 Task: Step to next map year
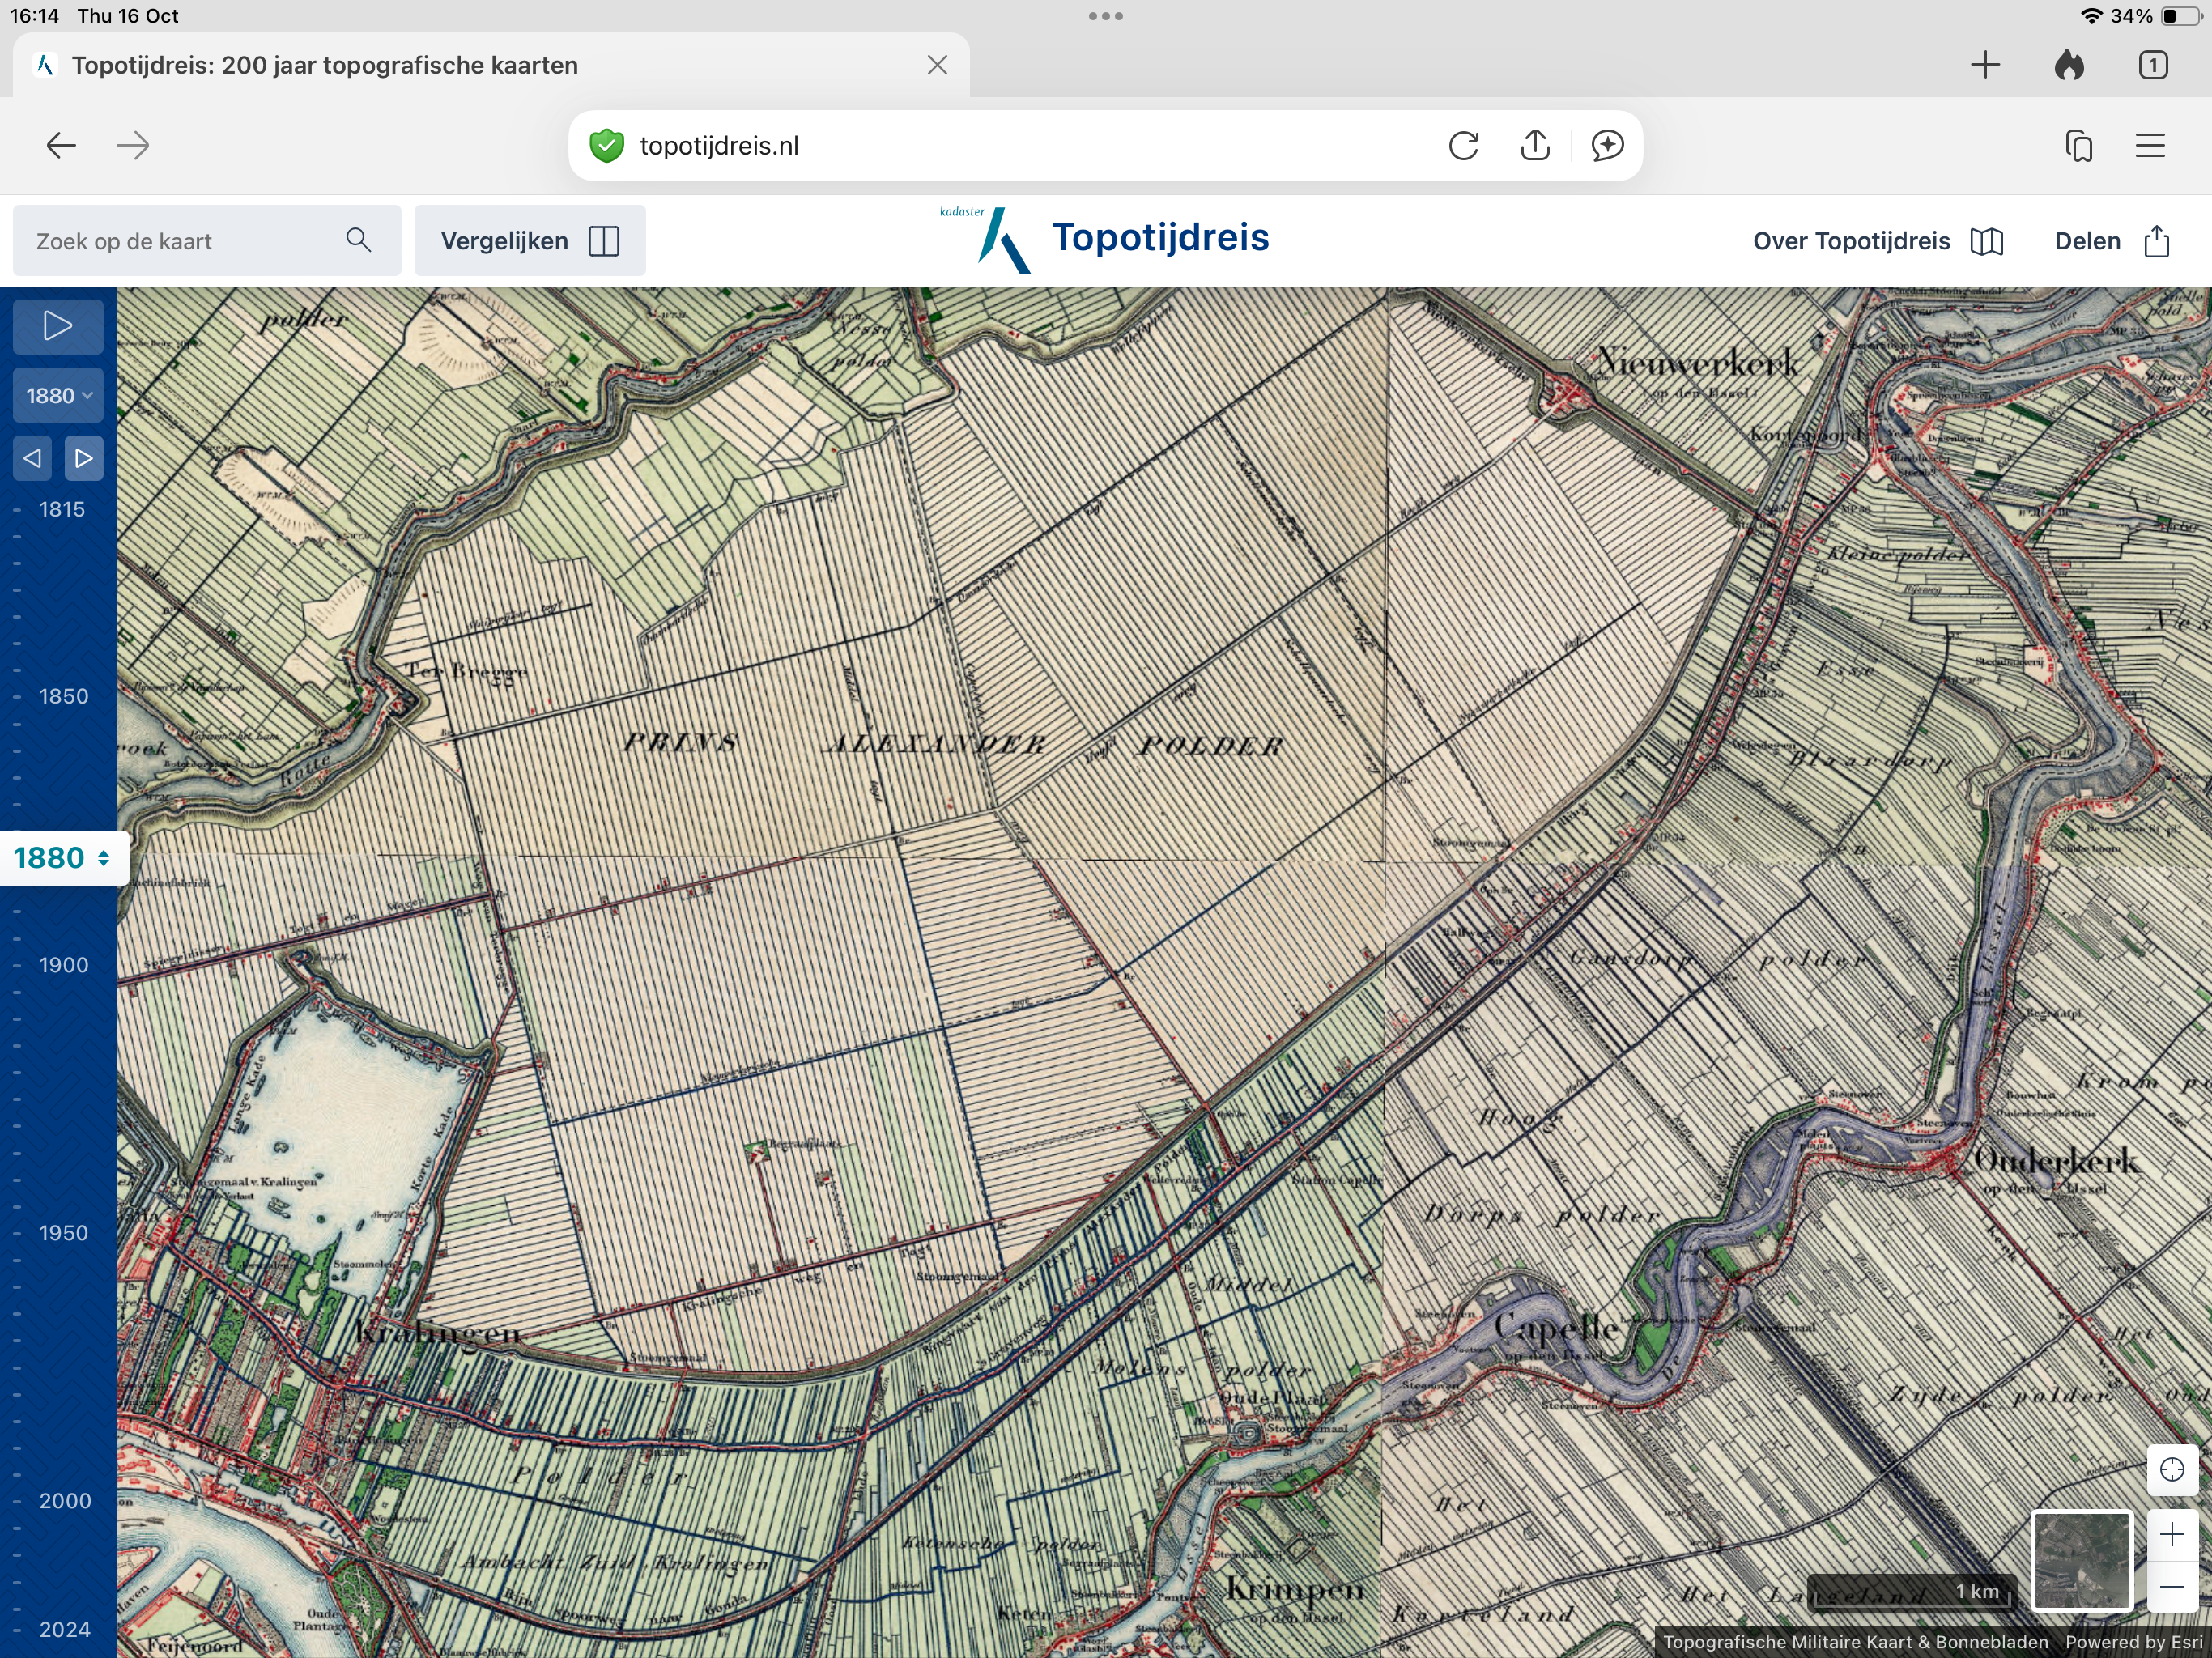(84, 458)
